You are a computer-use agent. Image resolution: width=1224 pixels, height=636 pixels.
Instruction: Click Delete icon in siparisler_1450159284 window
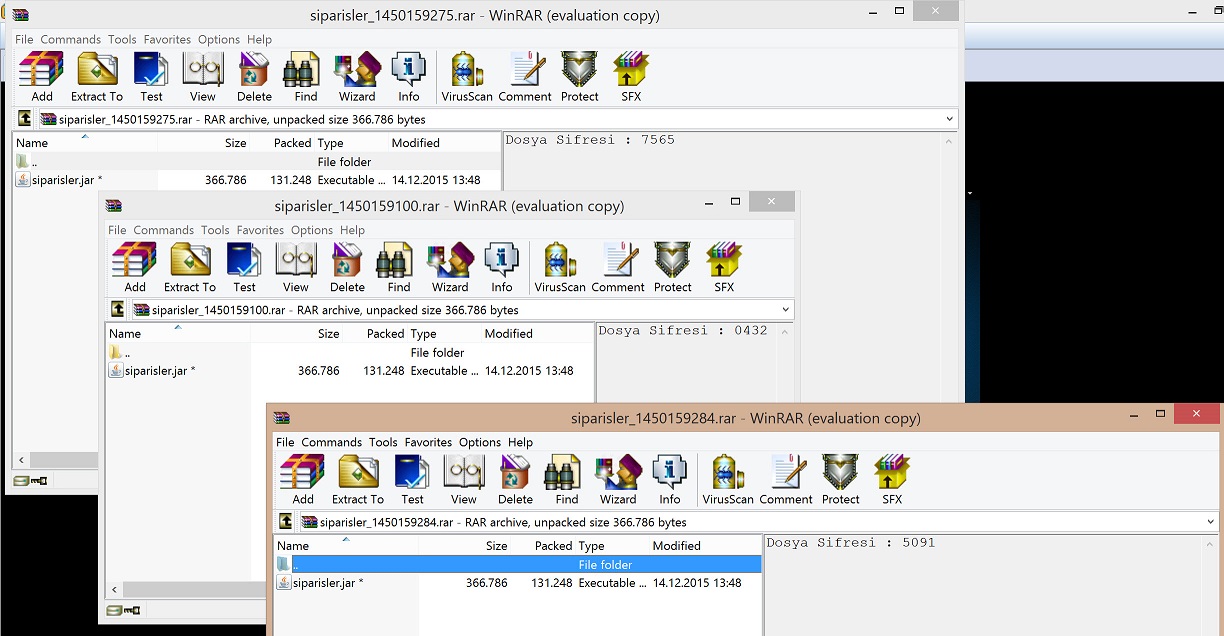[515, 479]
